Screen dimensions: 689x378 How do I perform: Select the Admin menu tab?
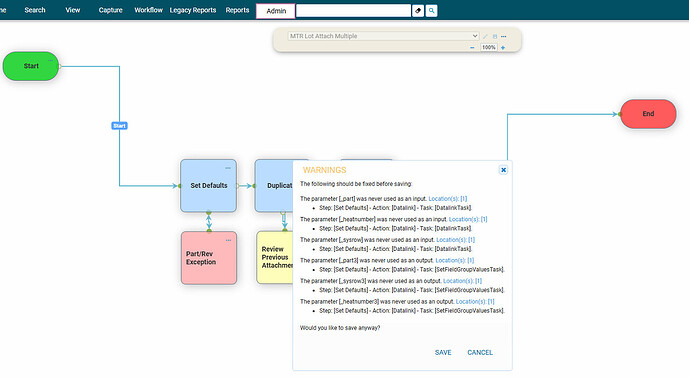[x=276, y=11]
